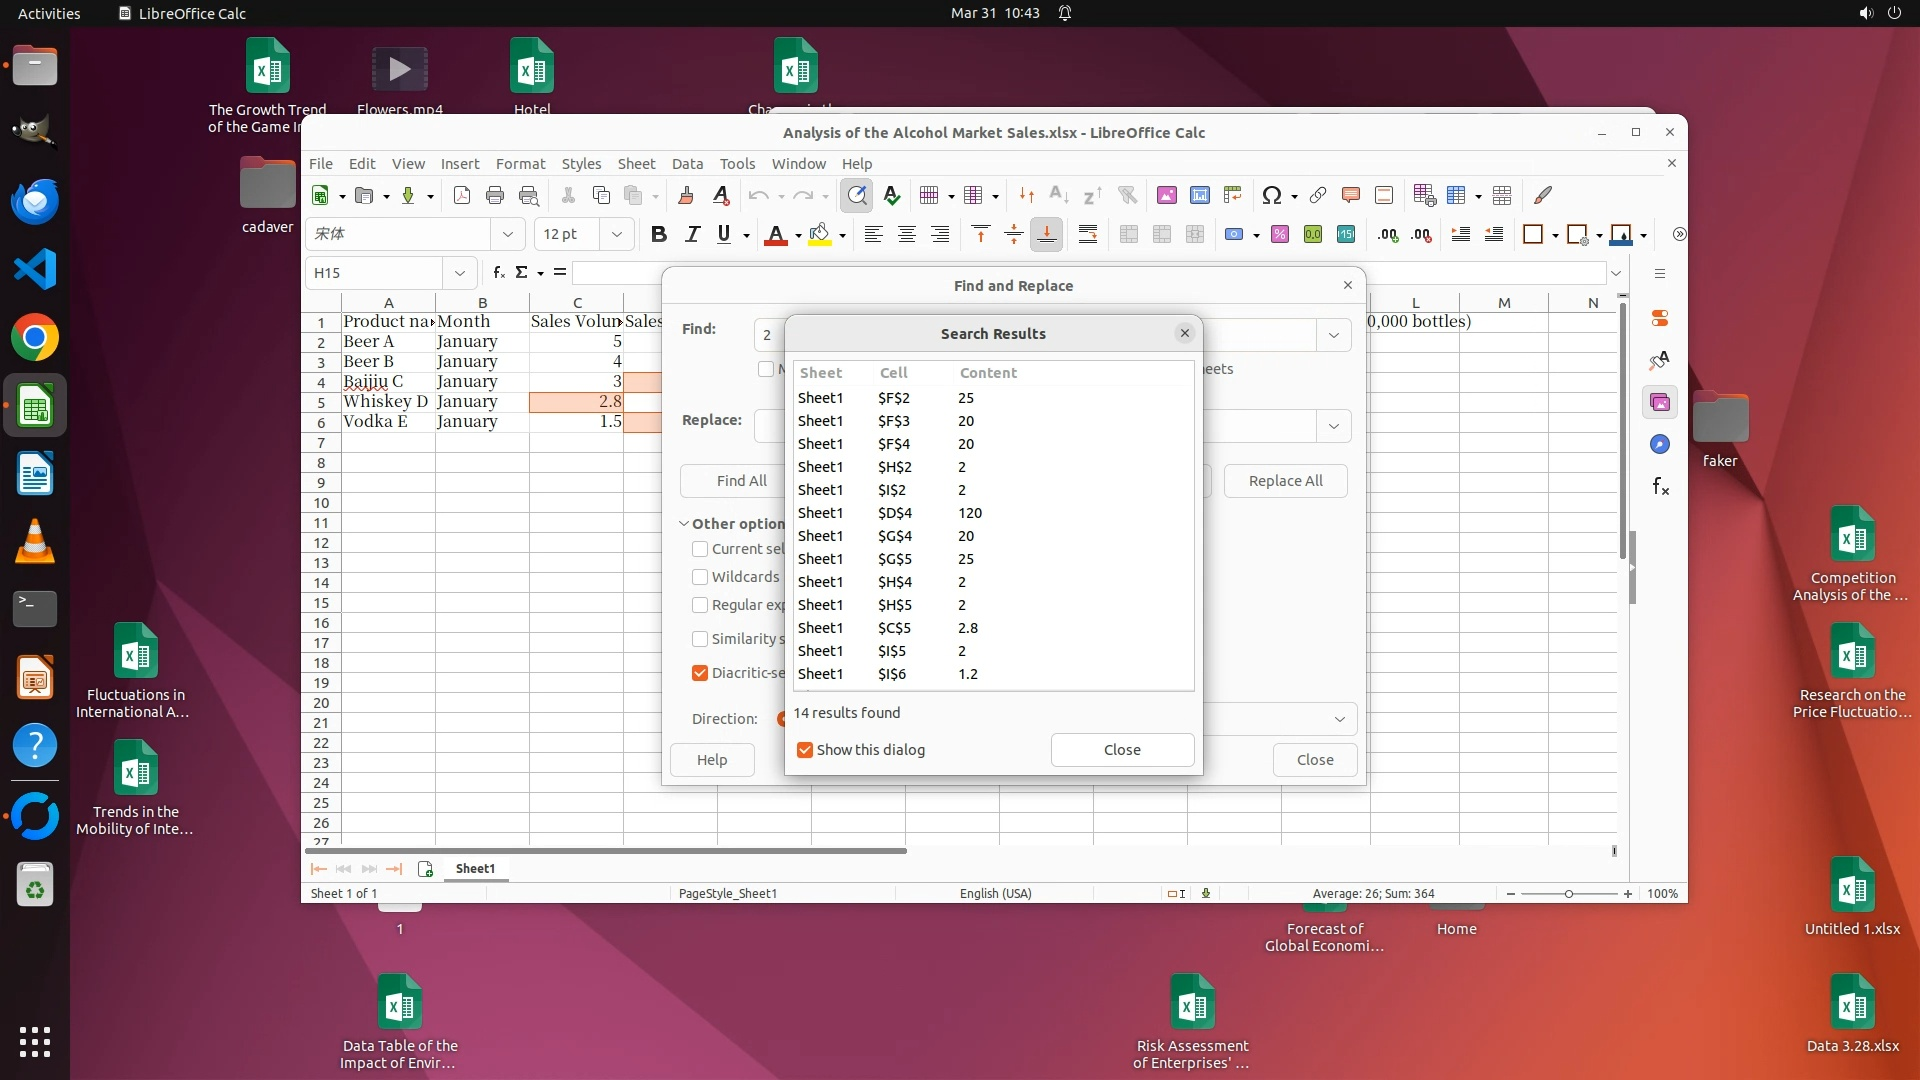Image resolution: width=1920 pixels, height=1080 pixels.
Task: Close the Search Results dialog via Close button
Action: coord(1122,750)
